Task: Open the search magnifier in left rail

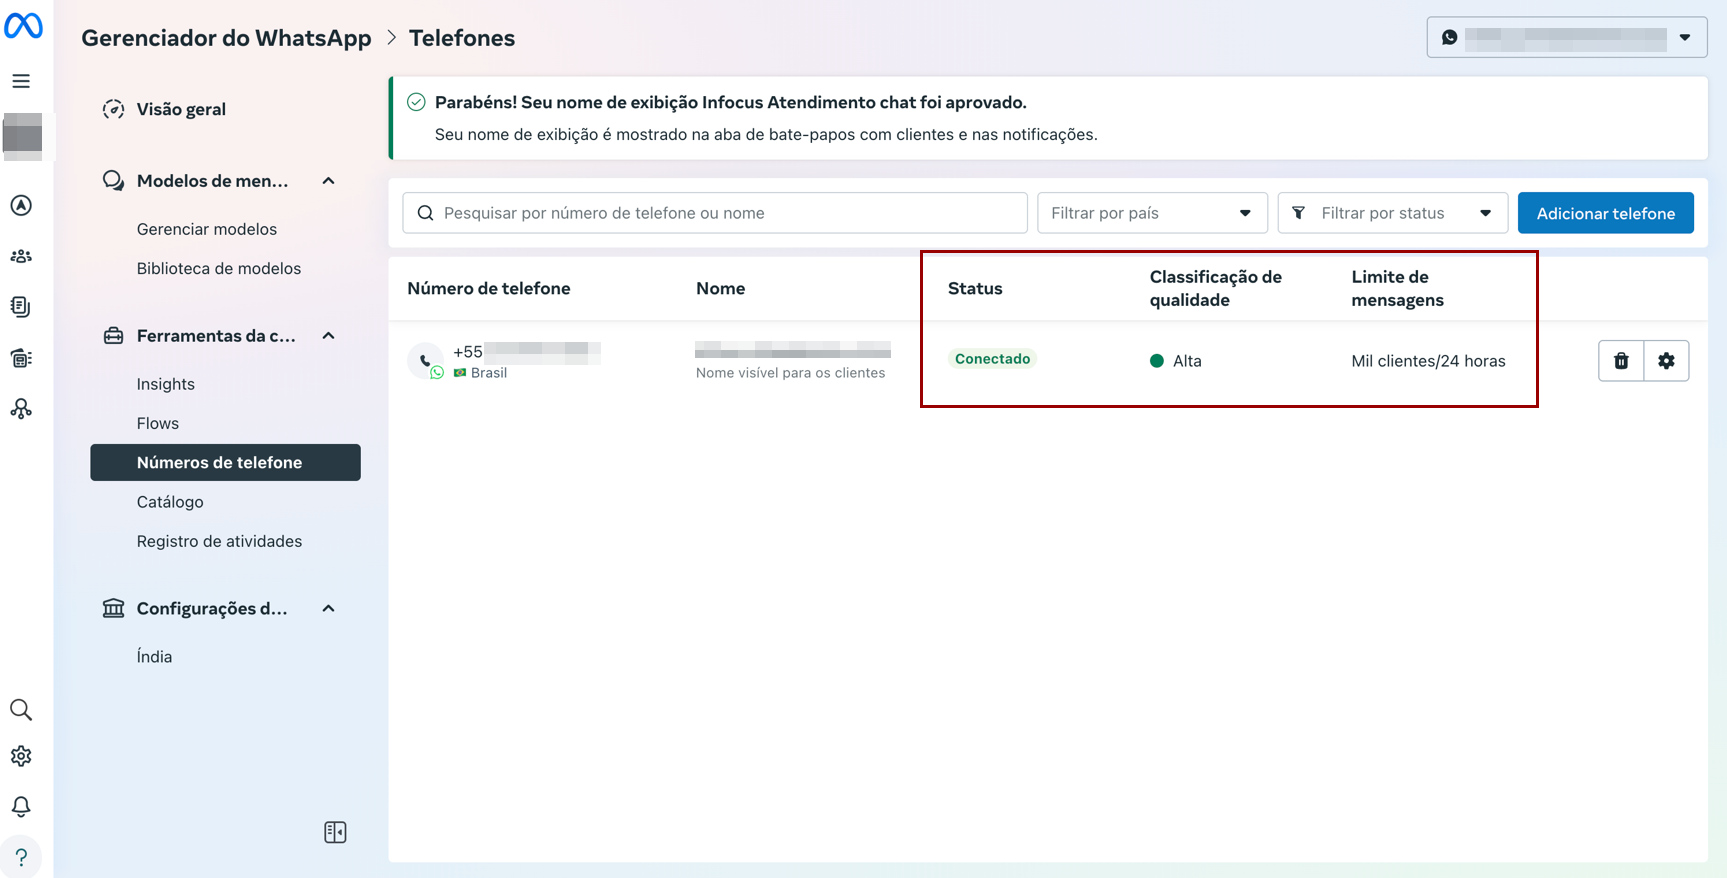Action: 21,710
